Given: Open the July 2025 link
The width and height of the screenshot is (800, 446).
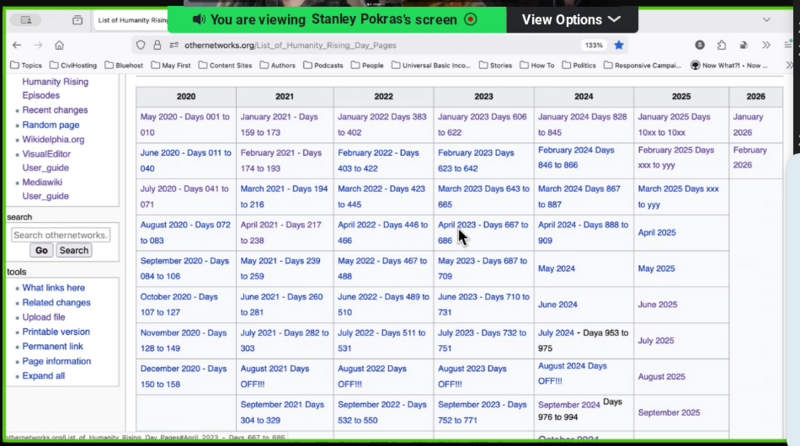Looking at the screenshot, I should tap(656, 340).
